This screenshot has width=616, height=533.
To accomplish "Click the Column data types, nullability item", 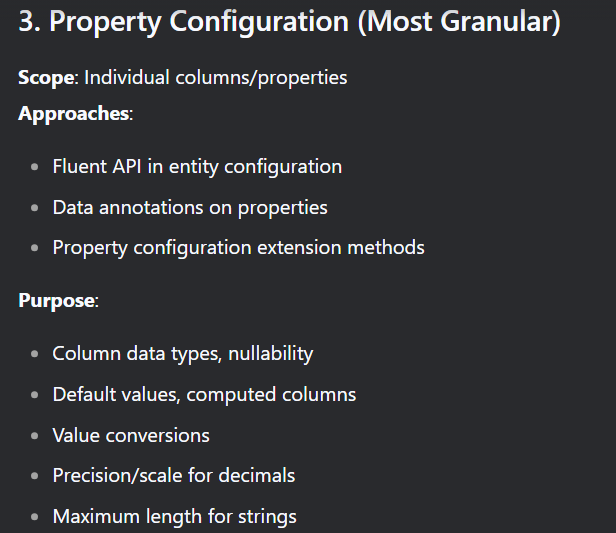I will click(x=183, y=354).
